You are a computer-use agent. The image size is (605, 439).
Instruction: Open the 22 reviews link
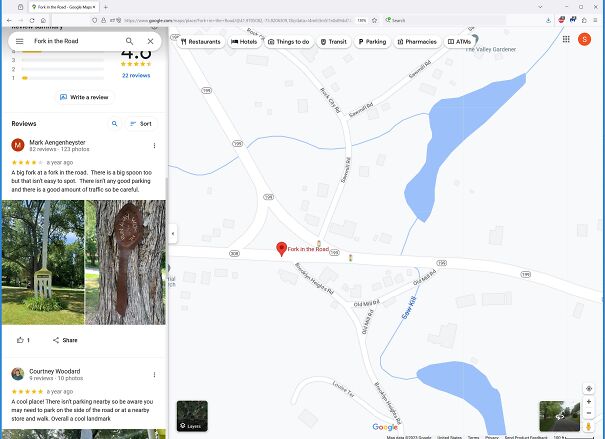click(136, 75)
